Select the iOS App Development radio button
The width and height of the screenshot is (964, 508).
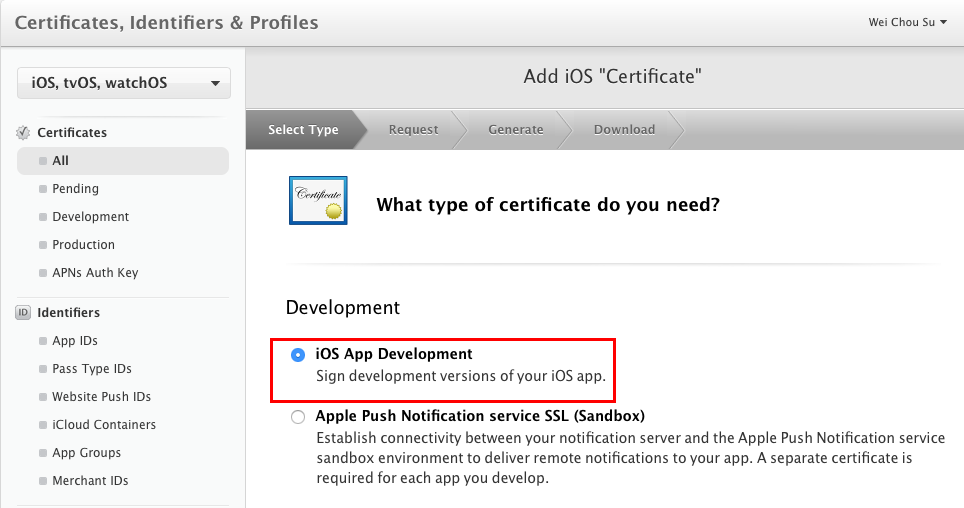298,355
